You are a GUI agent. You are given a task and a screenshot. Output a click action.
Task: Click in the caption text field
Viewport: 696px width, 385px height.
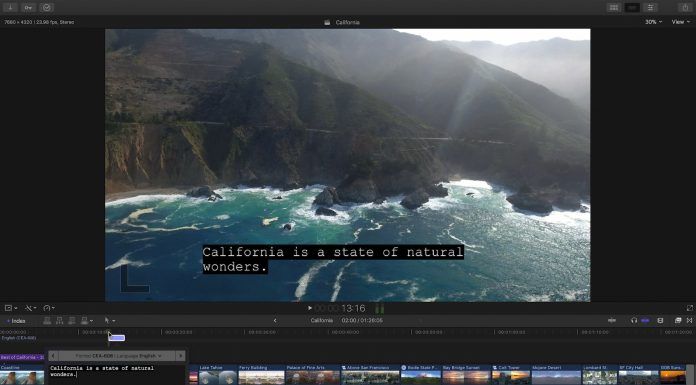[116, 374]
